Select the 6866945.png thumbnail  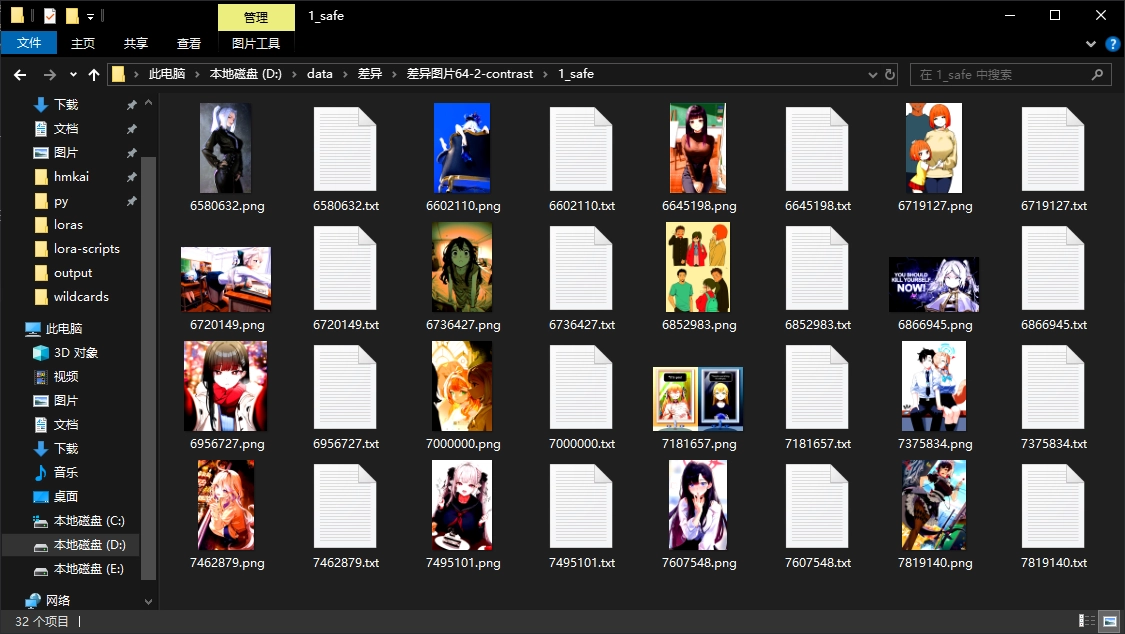tap(934, 284)
